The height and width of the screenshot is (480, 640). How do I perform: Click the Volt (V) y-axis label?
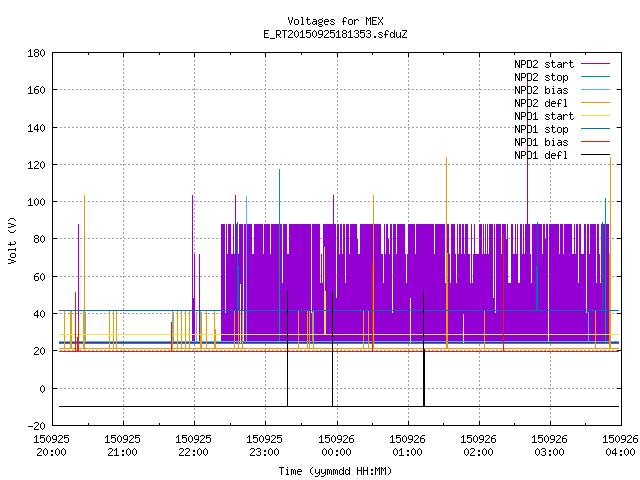[x=12, y=240]
